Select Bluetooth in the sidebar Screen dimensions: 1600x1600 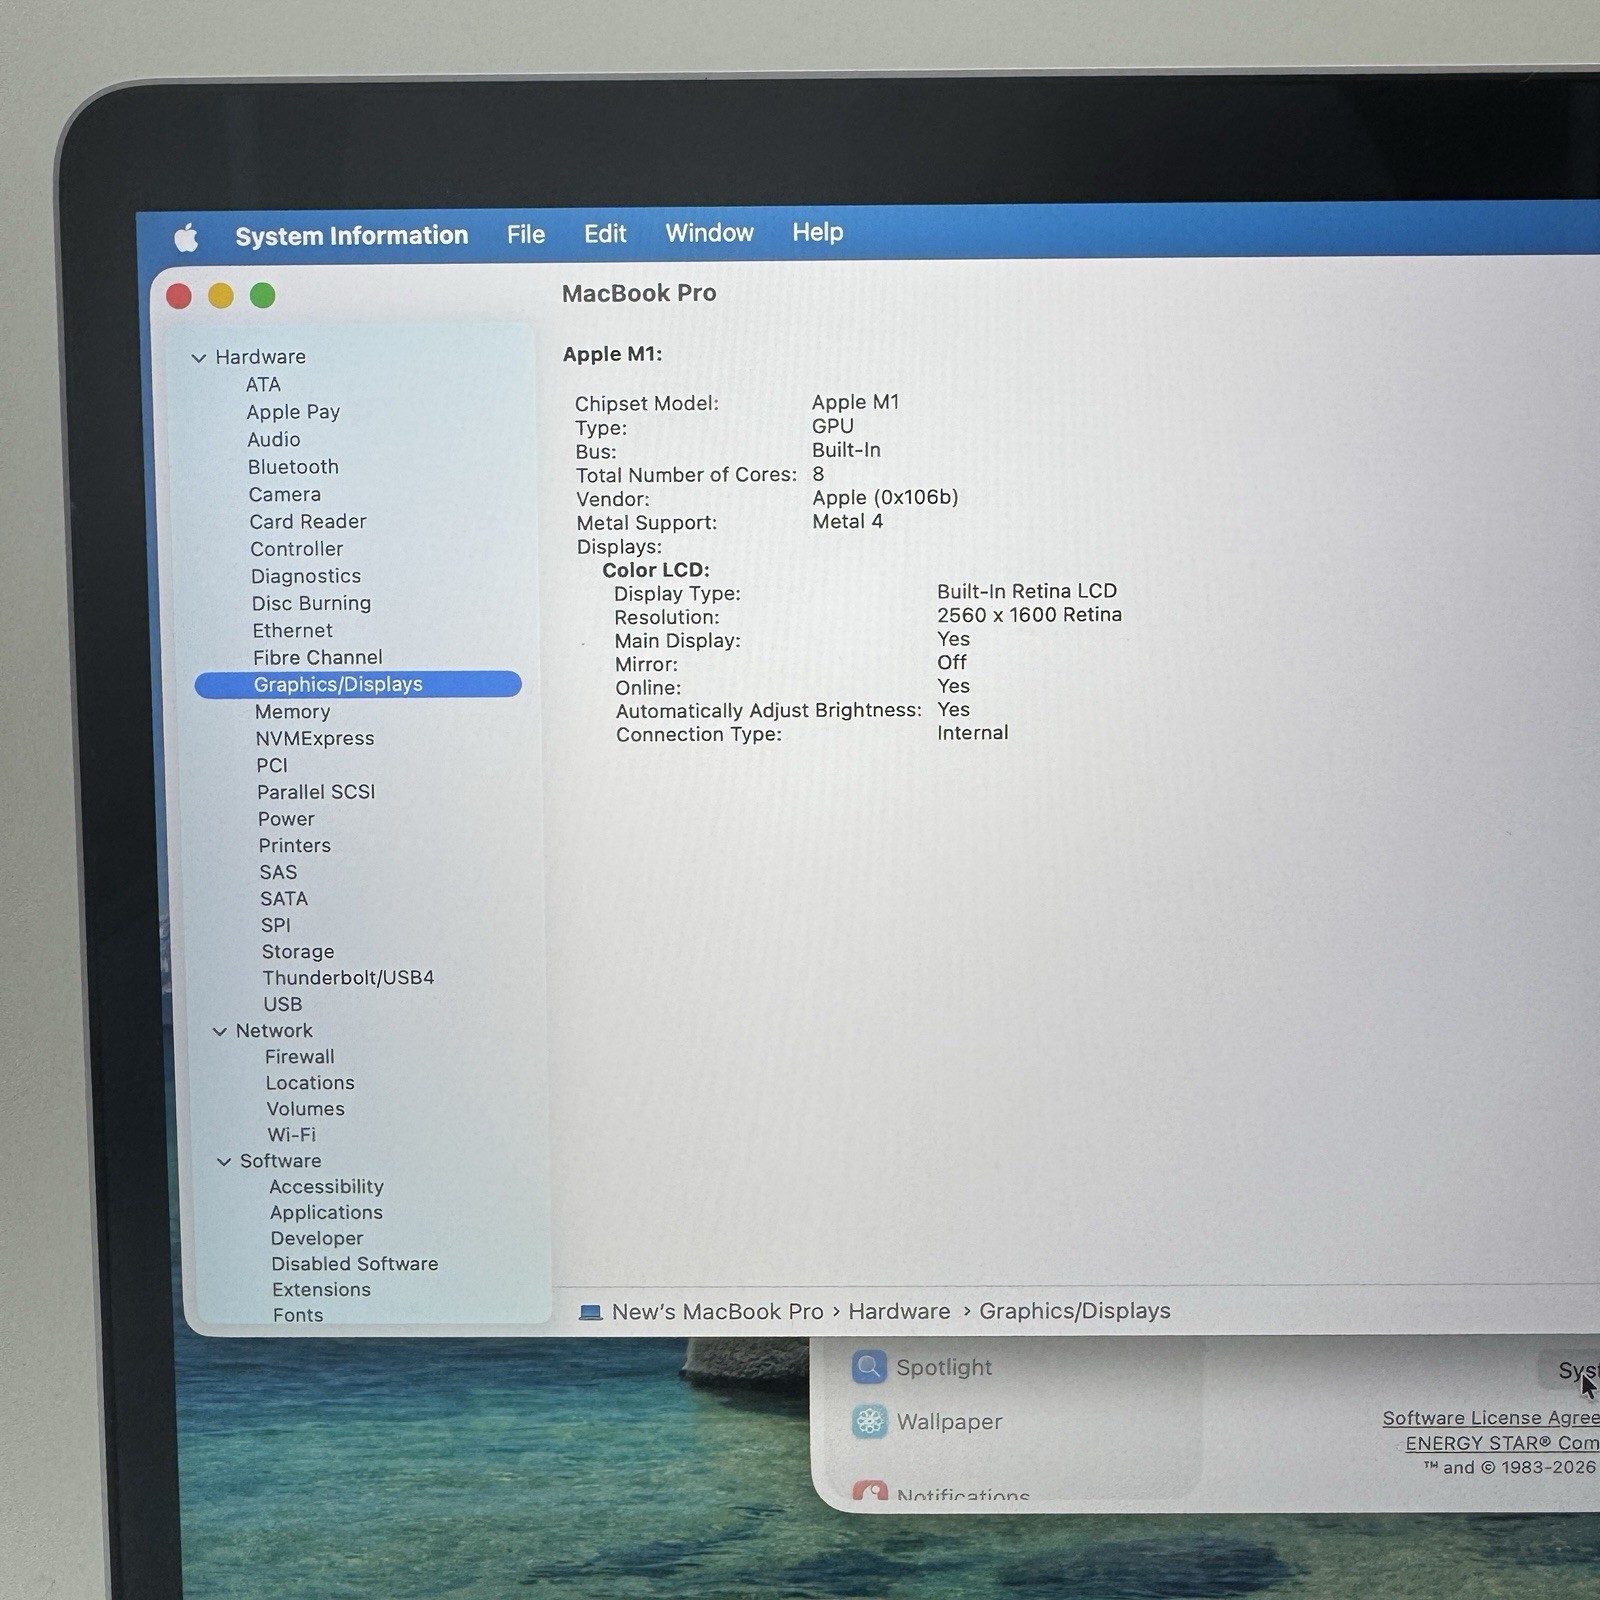[x=293, y=467]
